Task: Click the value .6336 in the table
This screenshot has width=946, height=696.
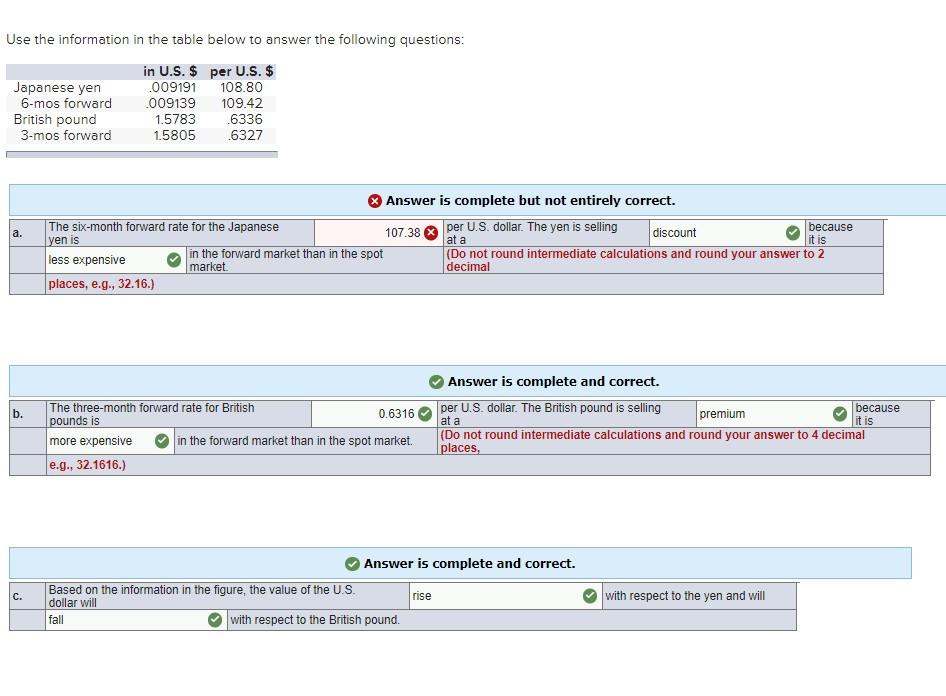Action: 245,119
